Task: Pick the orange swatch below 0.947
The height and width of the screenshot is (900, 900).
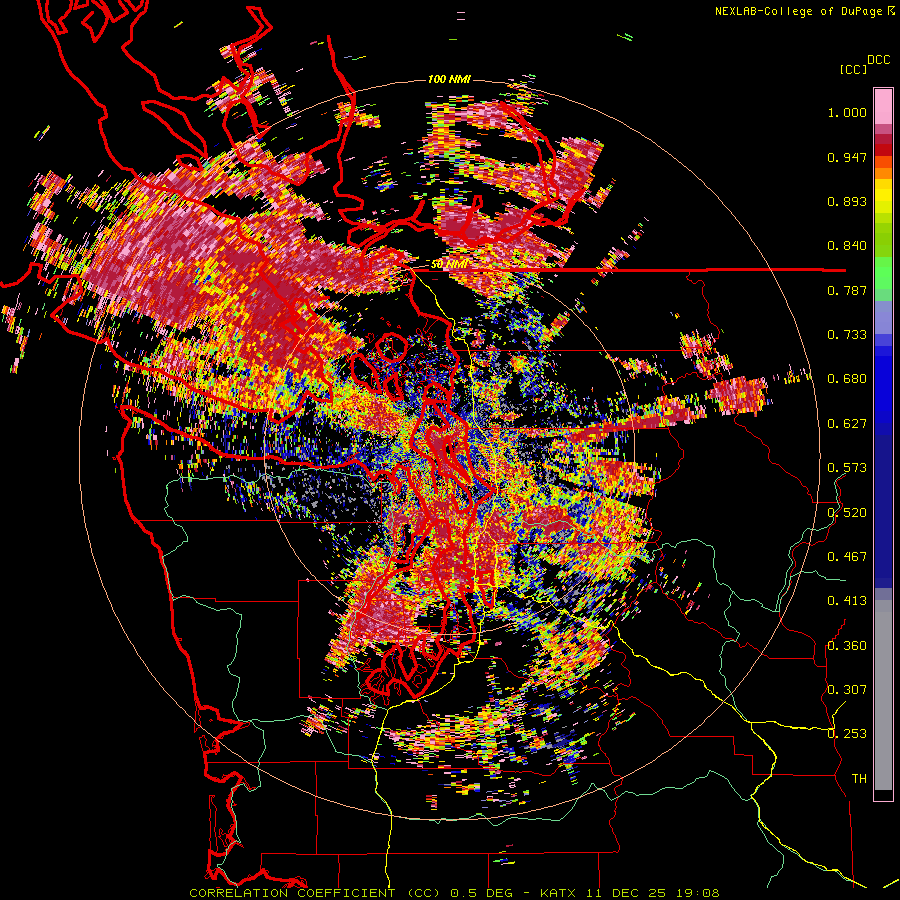Action: click(x=883, y=173)
